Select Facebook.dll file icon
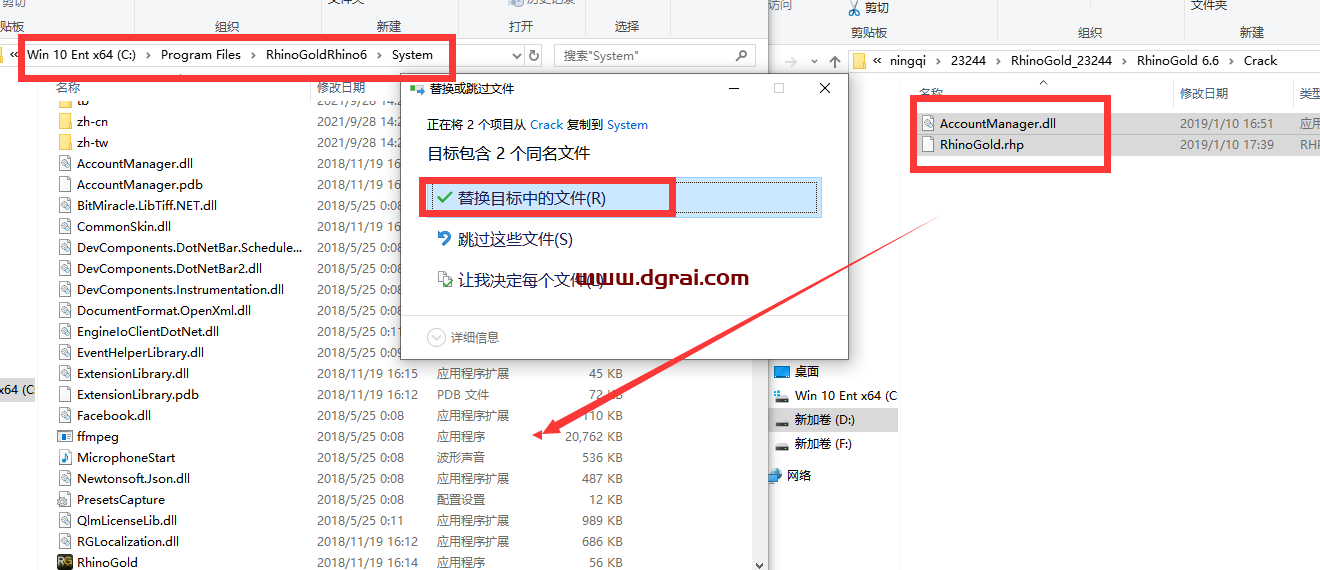The height and width of the screenshot is (570, 1320). [65, 416]
